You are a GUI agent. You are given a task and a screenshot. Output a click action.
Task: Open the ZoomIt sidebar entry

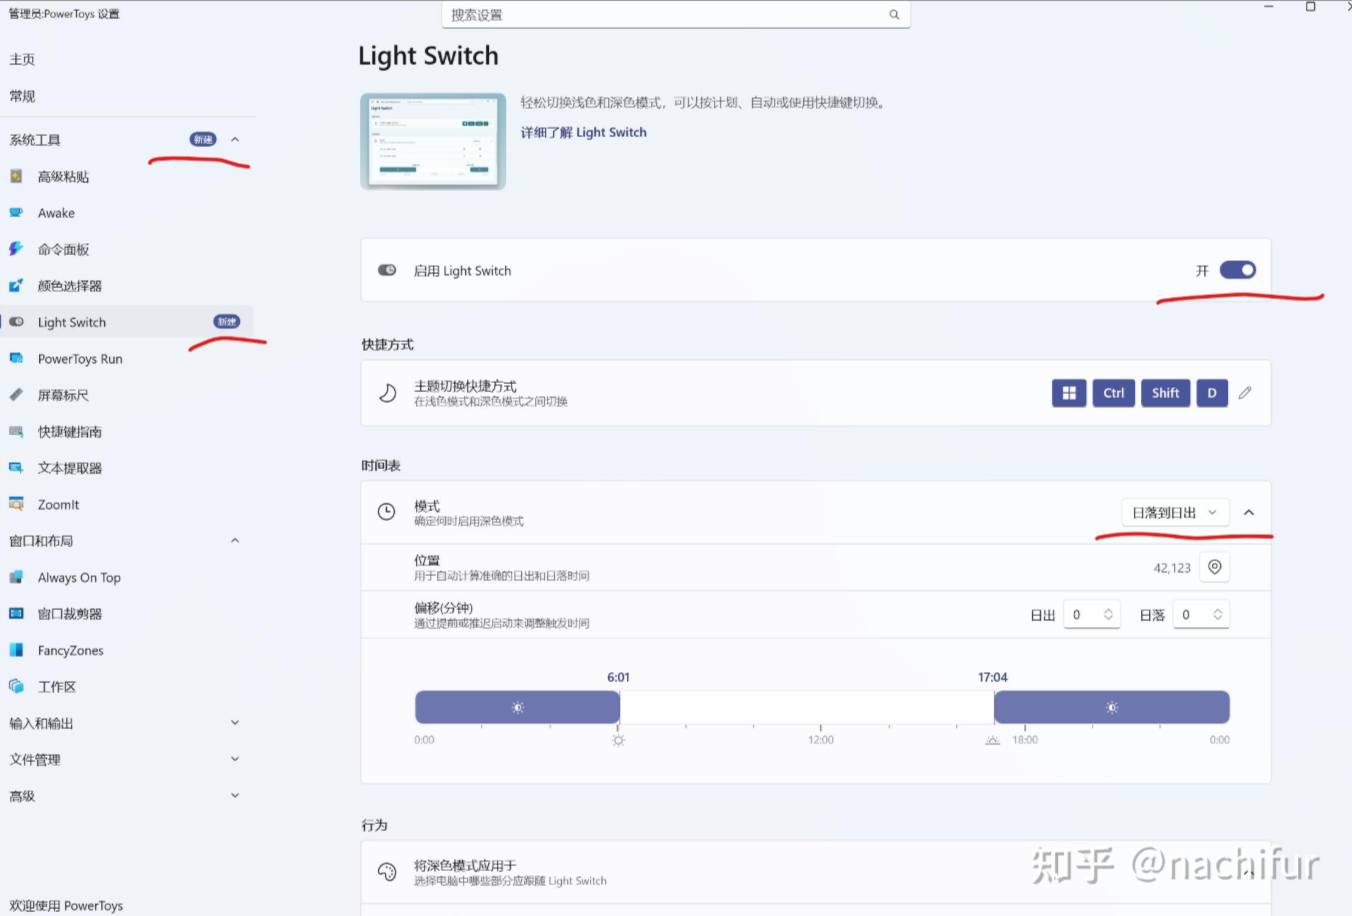58,505
